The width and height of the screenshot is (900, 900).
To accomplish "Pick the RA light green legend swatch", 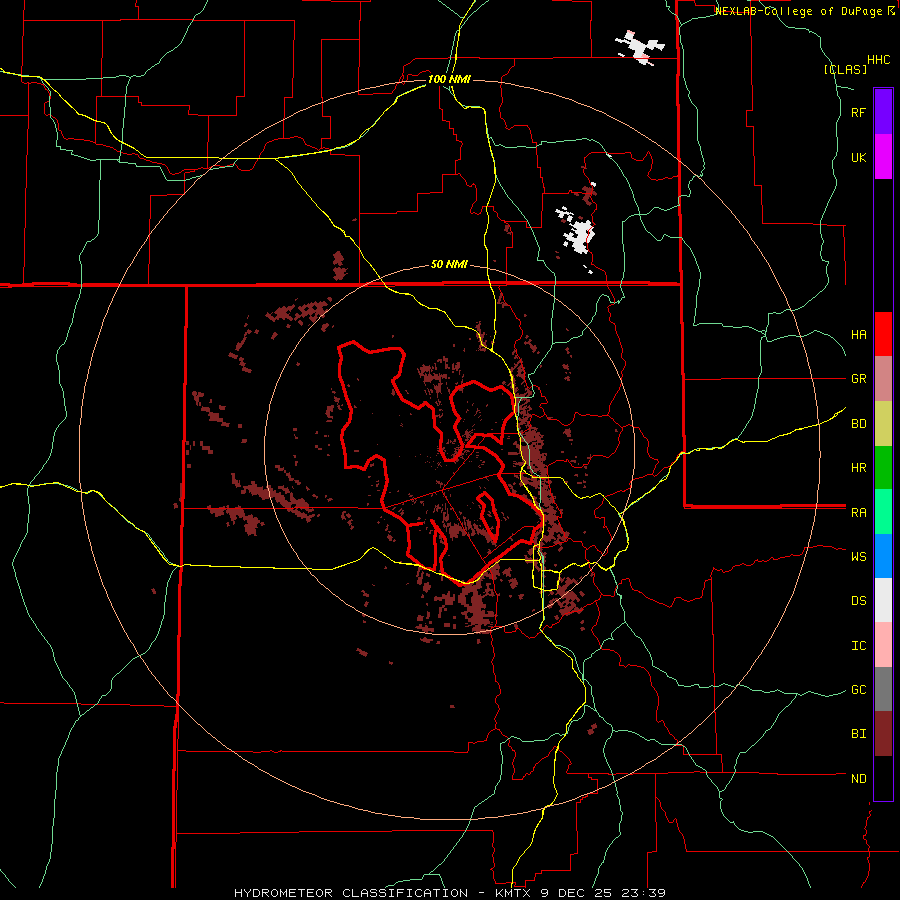I will tap(883, 512).
